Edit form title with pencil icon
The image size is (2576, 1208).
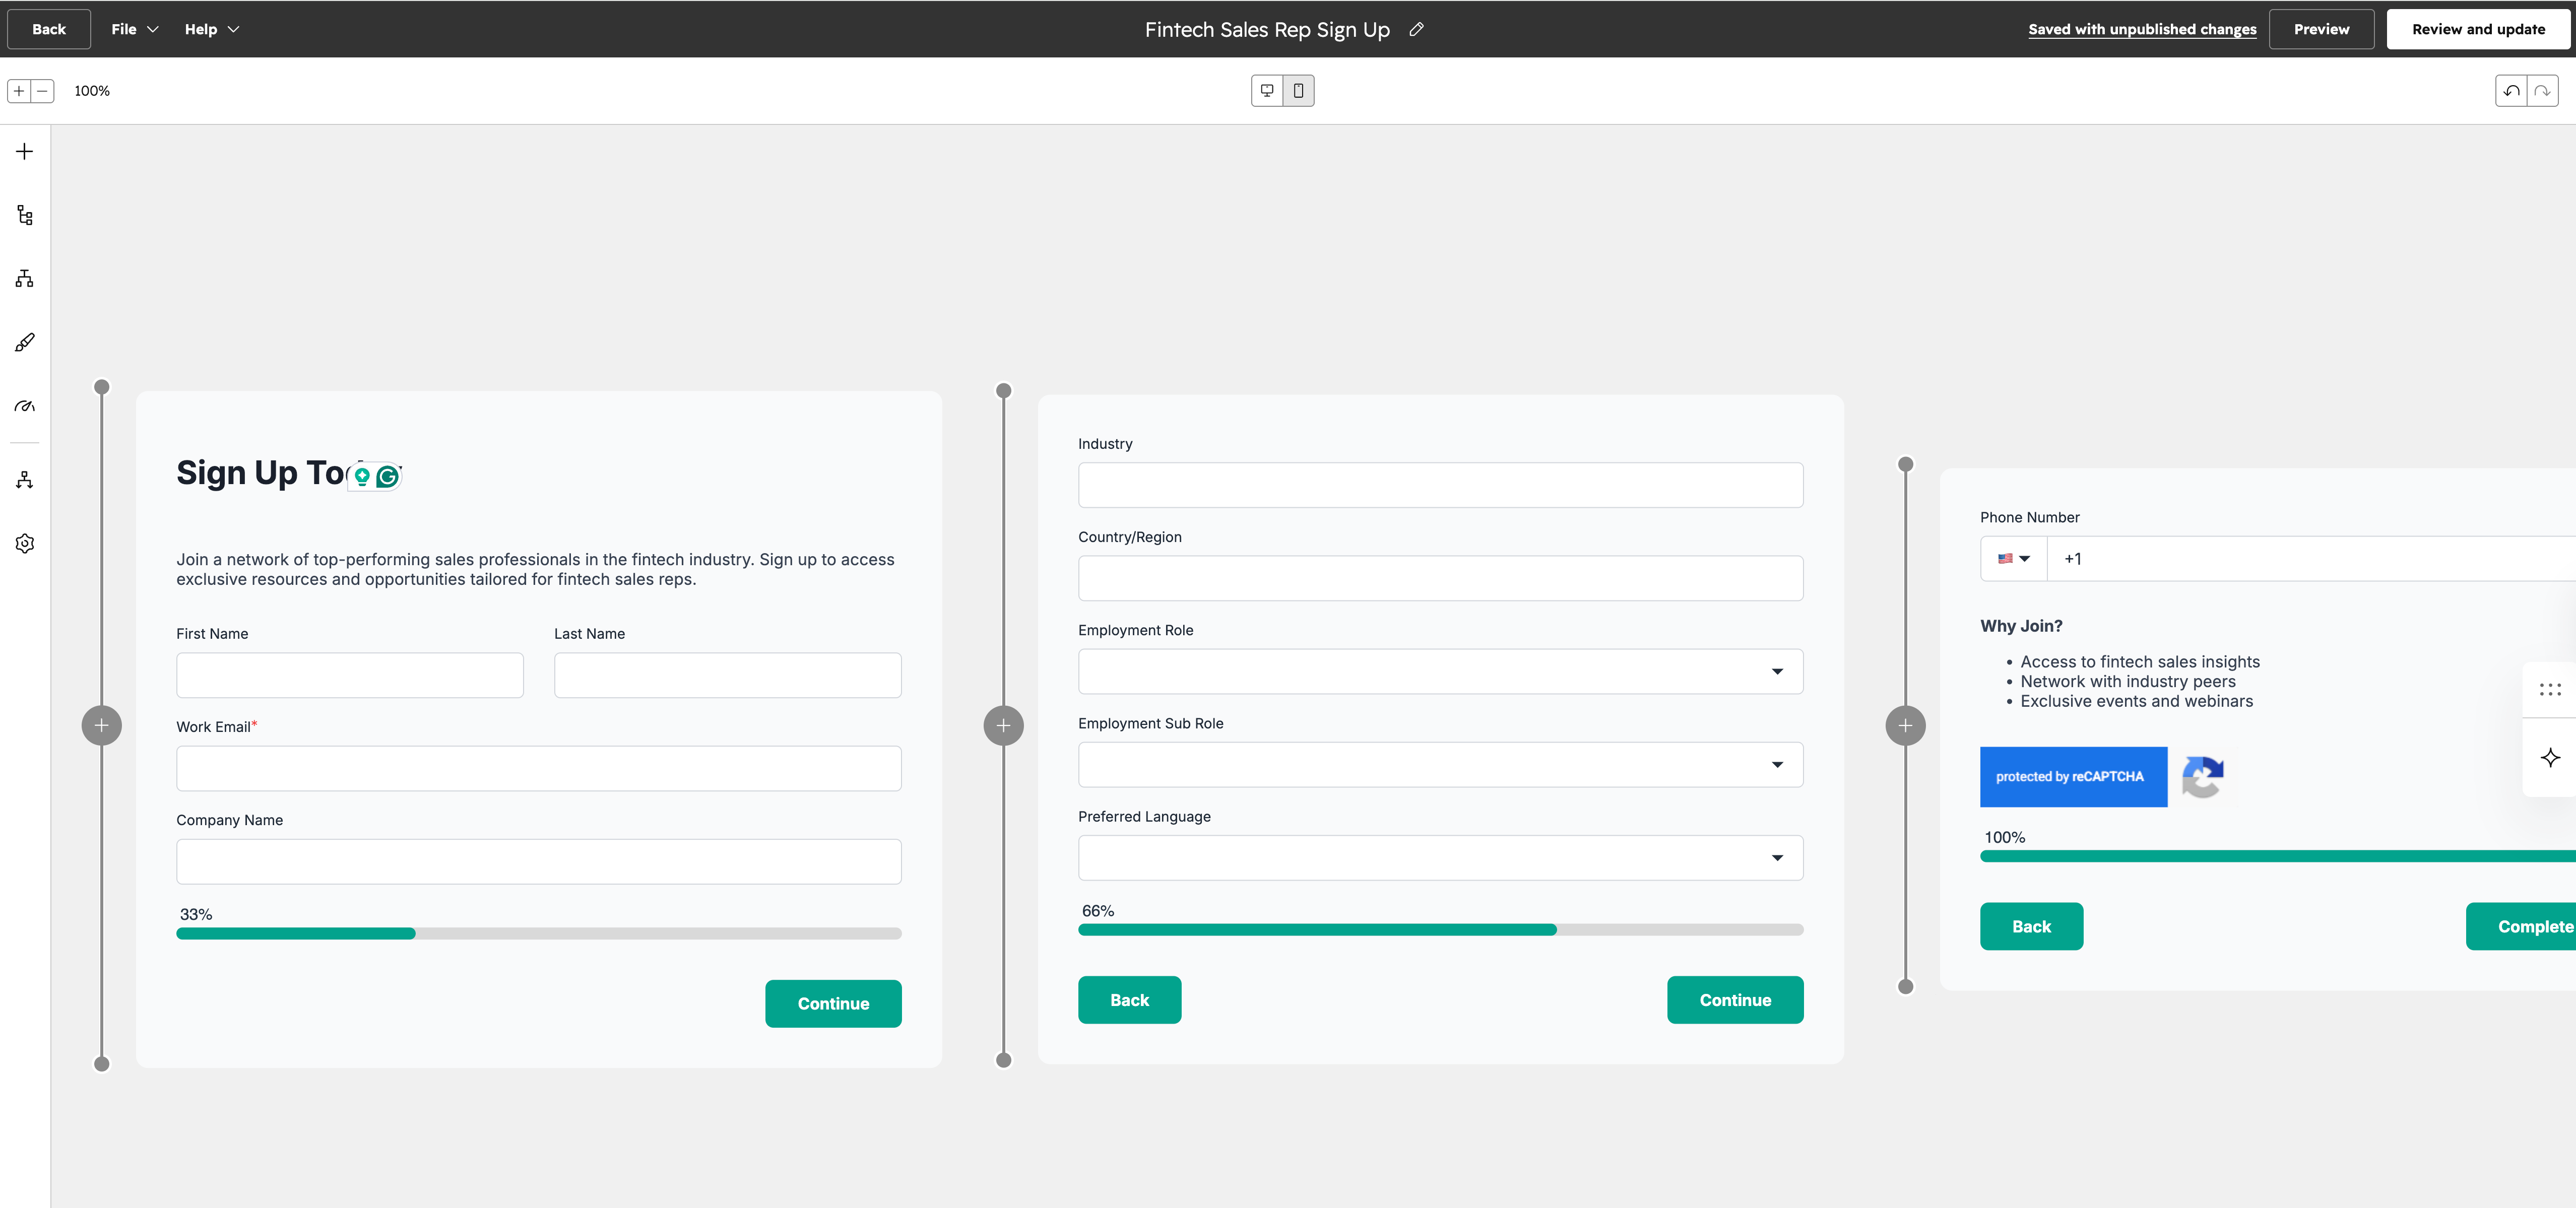pyautogui.click(x=1416, y=30)
